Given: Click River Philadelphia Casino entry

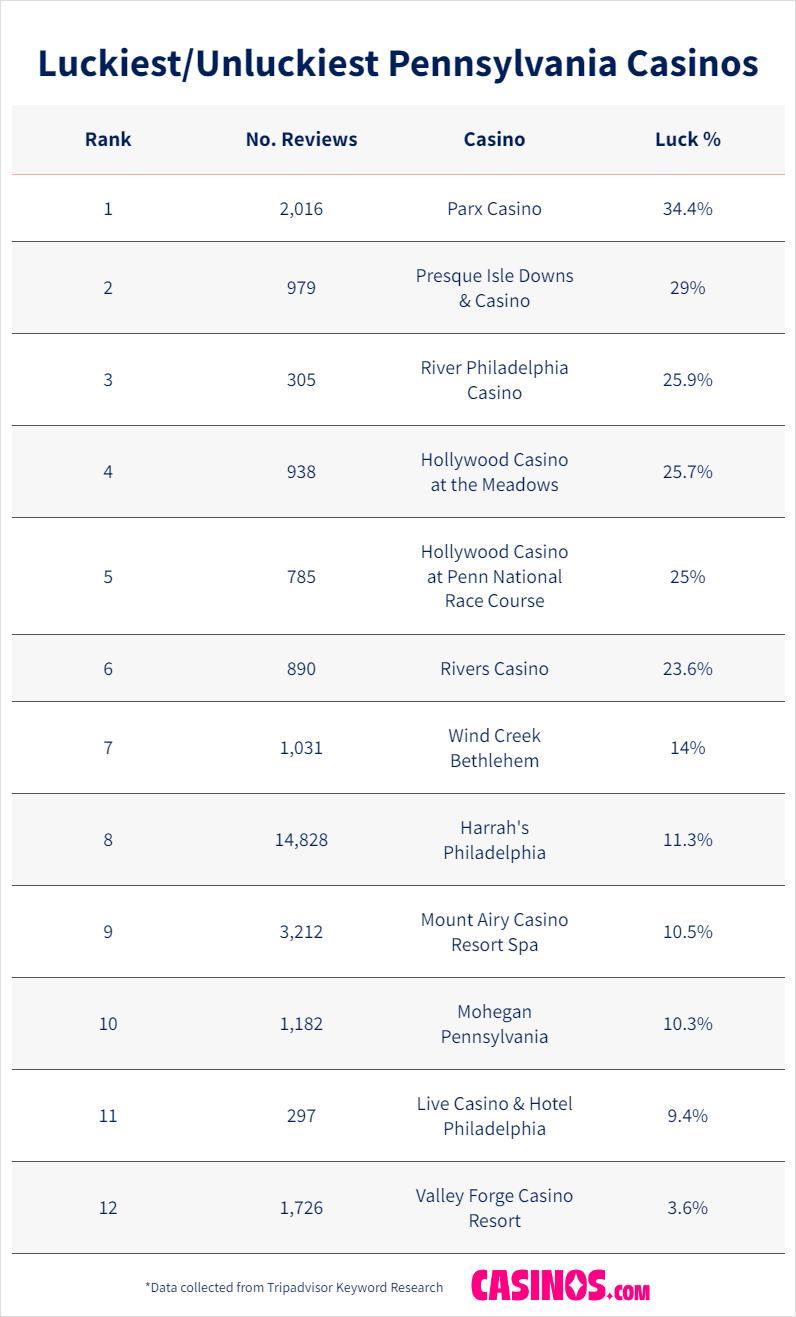Looking at the screenshot, I should (494, 380).
